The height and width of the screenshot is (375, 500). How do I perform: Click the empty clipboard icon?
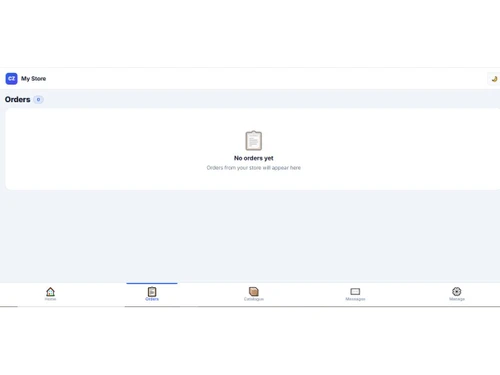click(x=254, y=140)
